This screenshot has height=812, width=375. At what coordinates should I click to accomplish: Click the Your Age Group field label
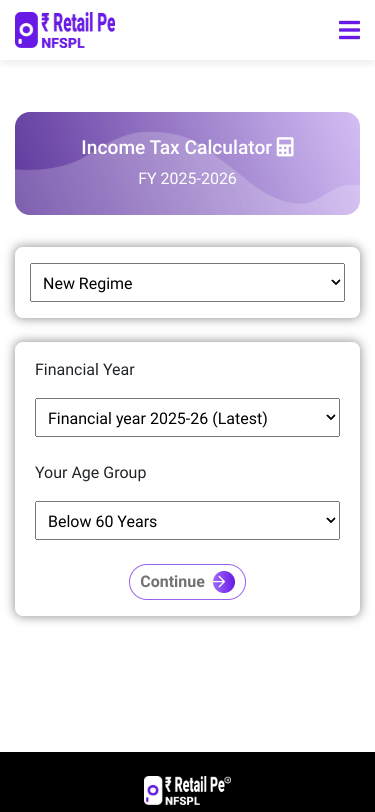tap(91, 473)
